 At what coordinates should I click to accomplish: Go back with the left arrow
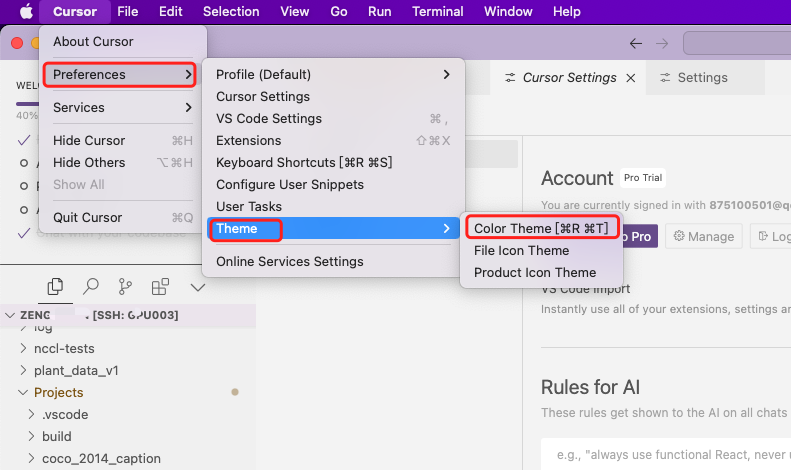tap(636, 43)
